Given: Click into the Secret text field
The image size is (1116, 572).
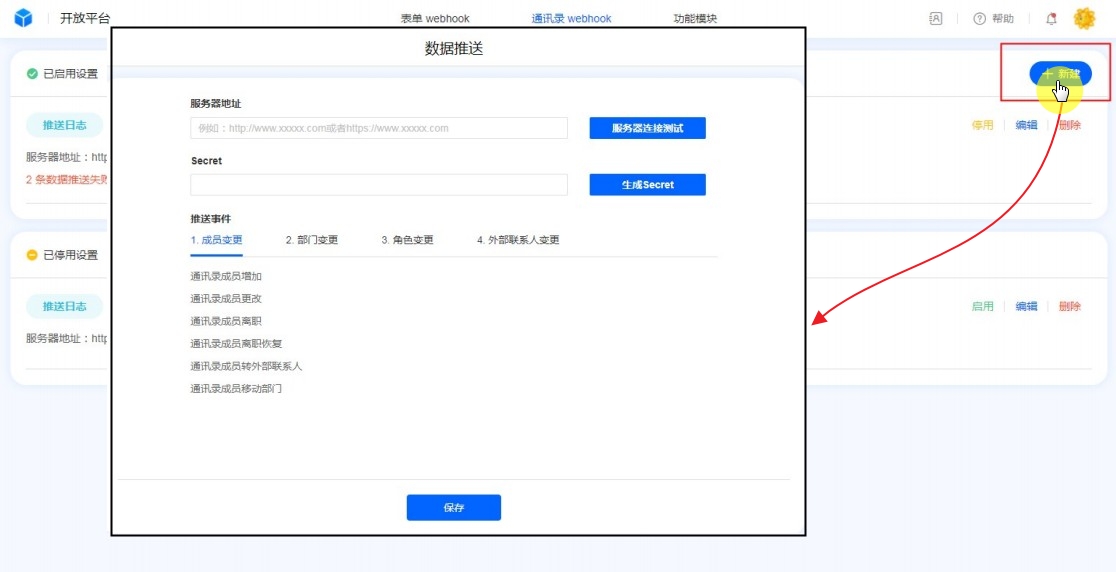Looking at the screenshot, I should (378, 185).
